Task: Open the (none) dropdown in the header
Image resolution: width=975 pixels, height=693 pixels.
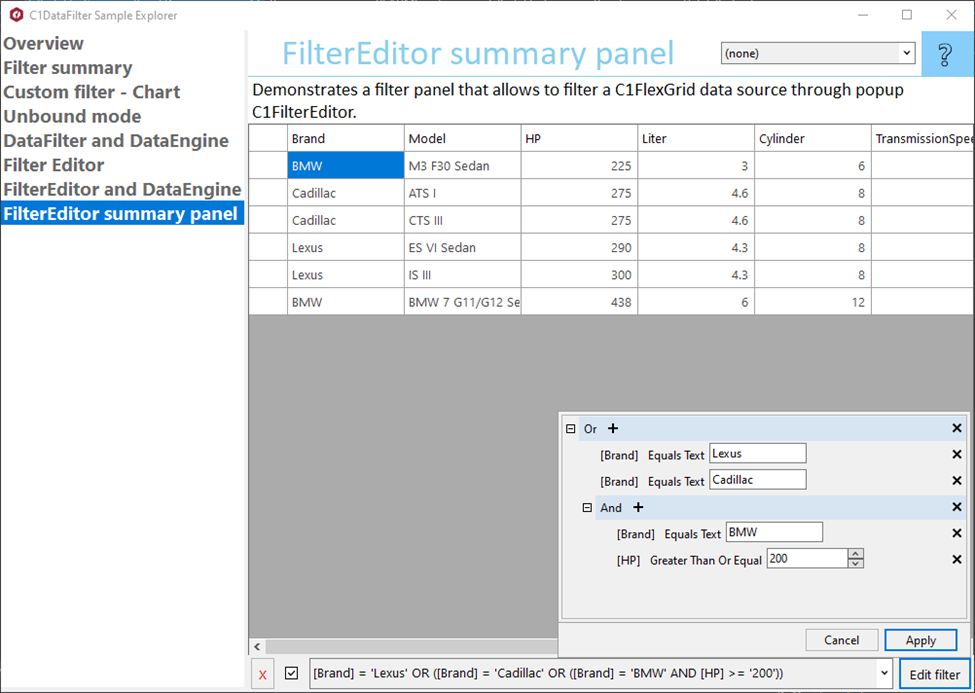Action: pyautogui.click(x=905, y=52)
